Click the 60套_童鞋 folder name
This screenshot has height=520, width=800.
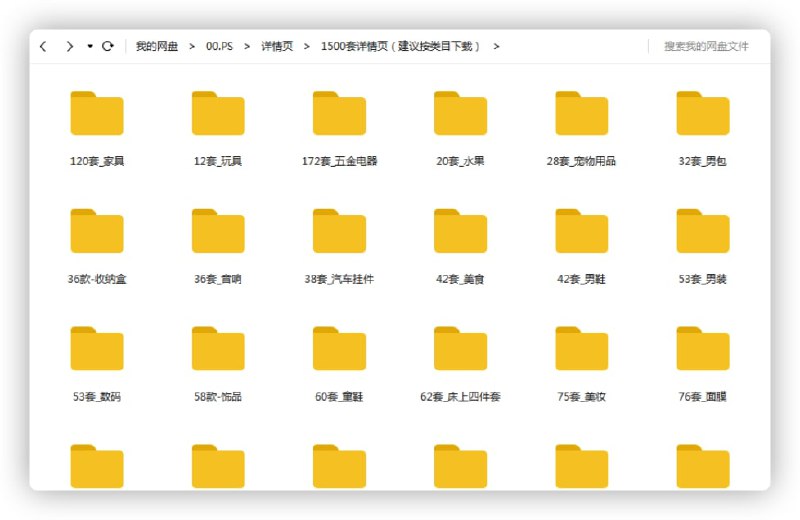[339, 397]
